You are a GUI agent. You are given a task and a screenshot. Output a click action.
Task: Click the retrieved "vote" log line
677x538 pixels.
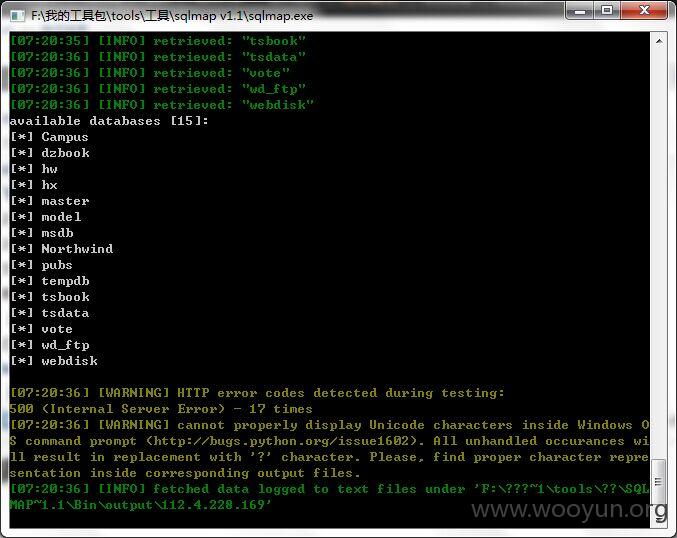click(150, 73)
